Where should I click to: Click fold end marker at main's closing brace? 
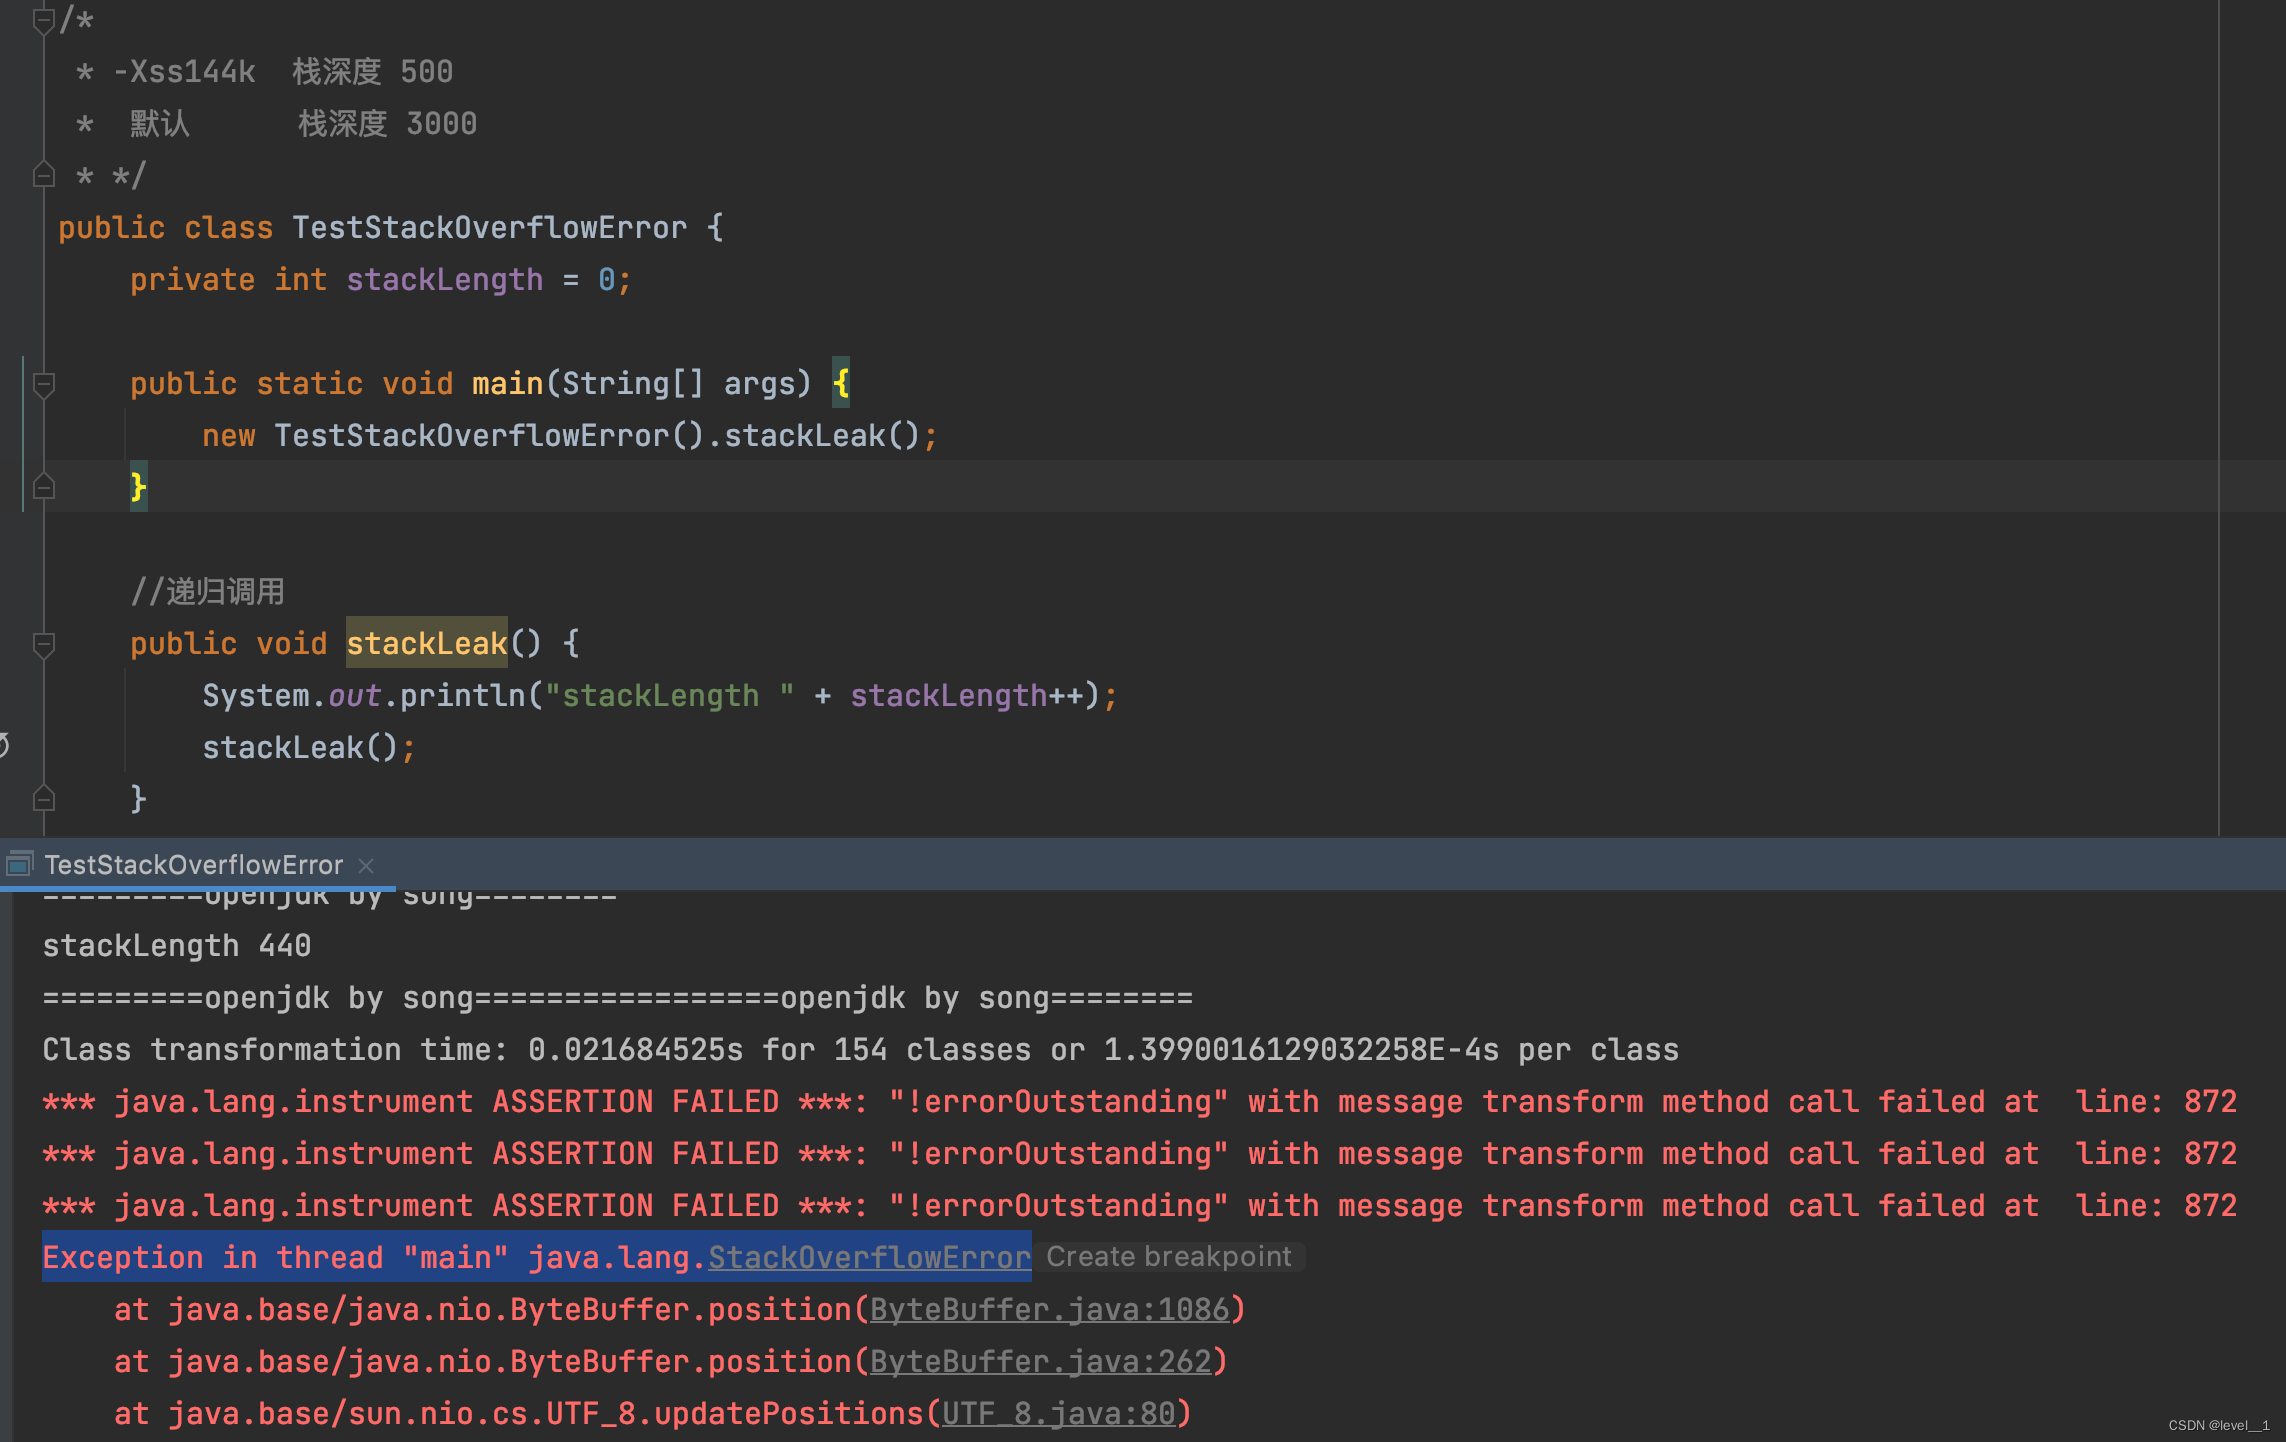[43, 488]
